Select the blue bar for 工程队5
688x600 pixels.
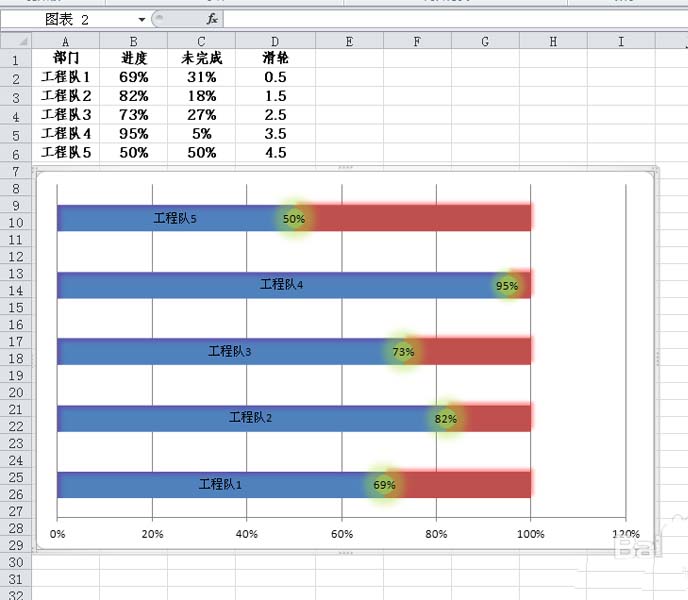point(167,218)
